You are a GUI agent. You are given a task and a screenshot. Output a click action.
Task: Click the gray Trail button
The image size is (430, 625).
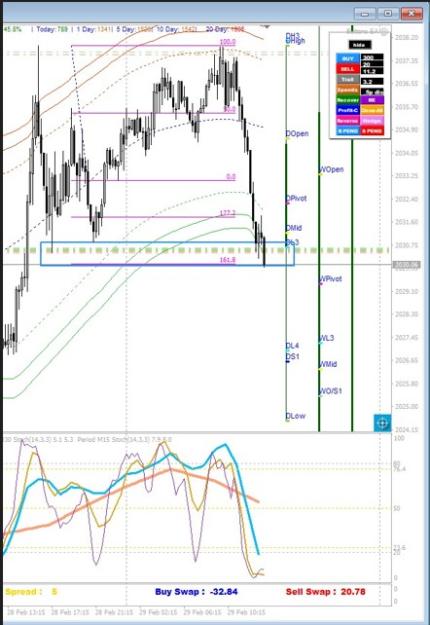point(348,79)
